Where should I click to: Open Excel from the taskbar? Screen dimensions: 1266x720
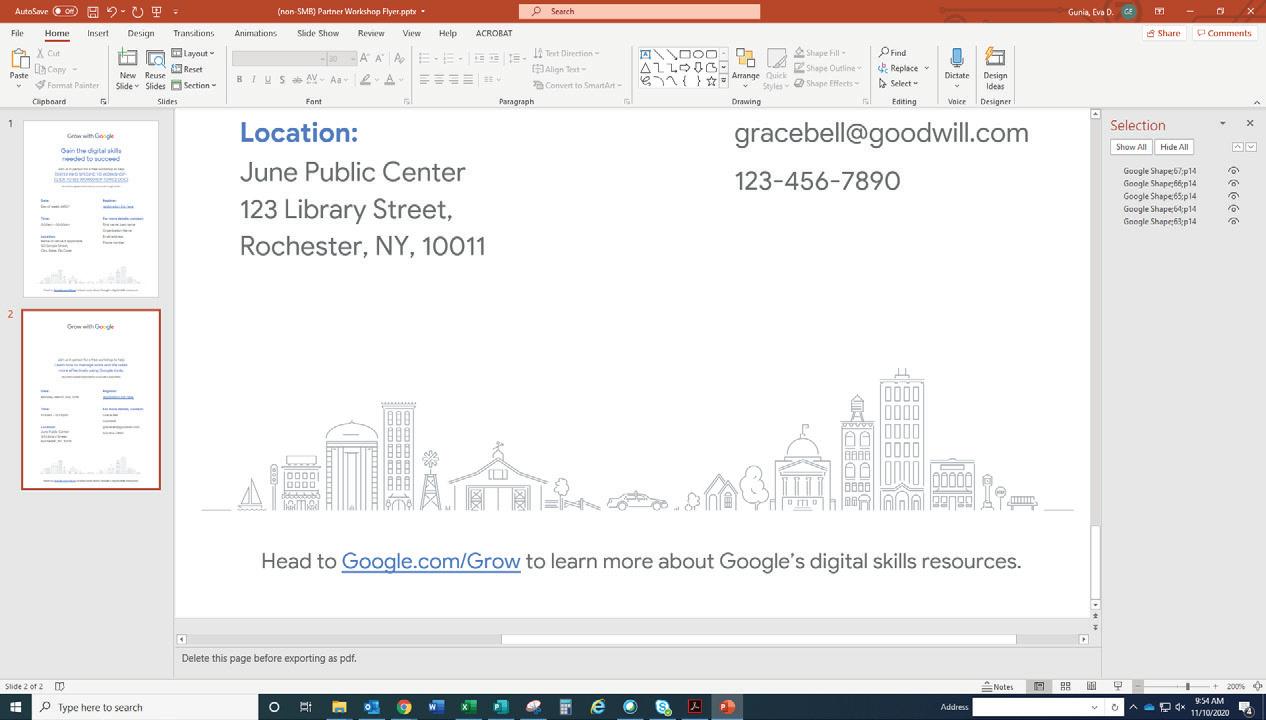468,707
